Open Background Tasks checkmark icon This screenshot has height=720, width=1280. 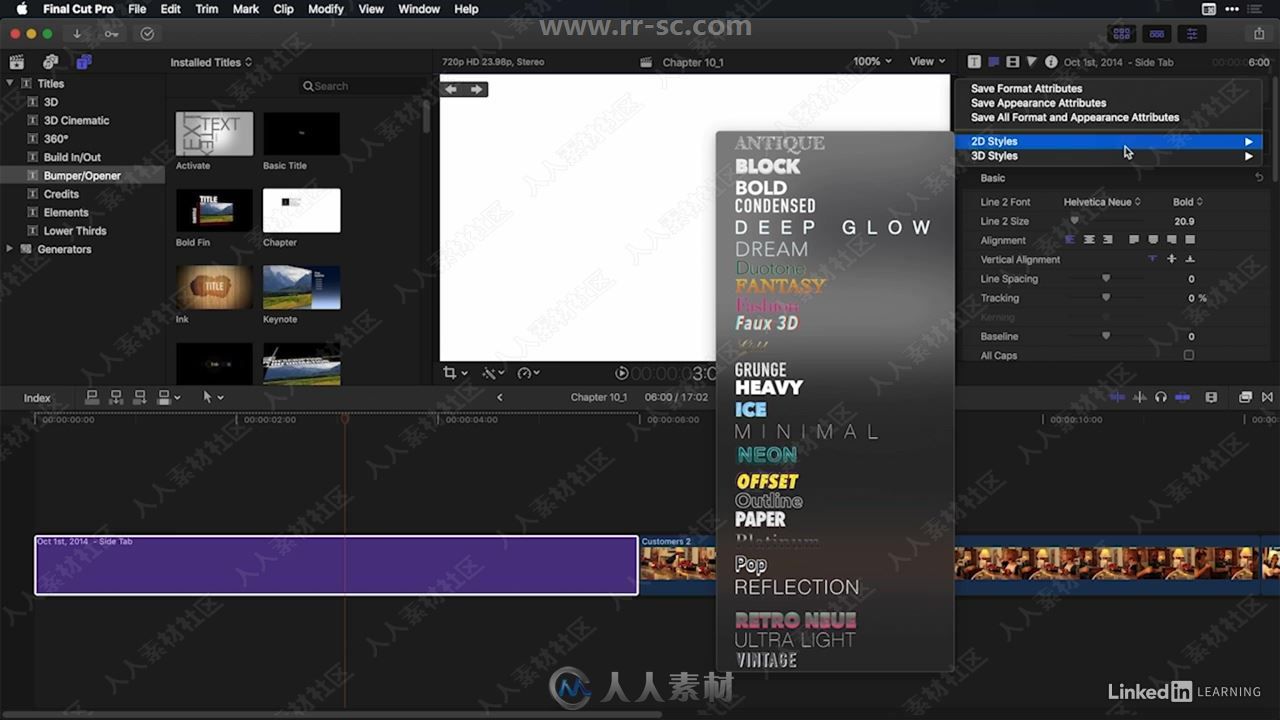pyautogui.click(x=147, y=34)
